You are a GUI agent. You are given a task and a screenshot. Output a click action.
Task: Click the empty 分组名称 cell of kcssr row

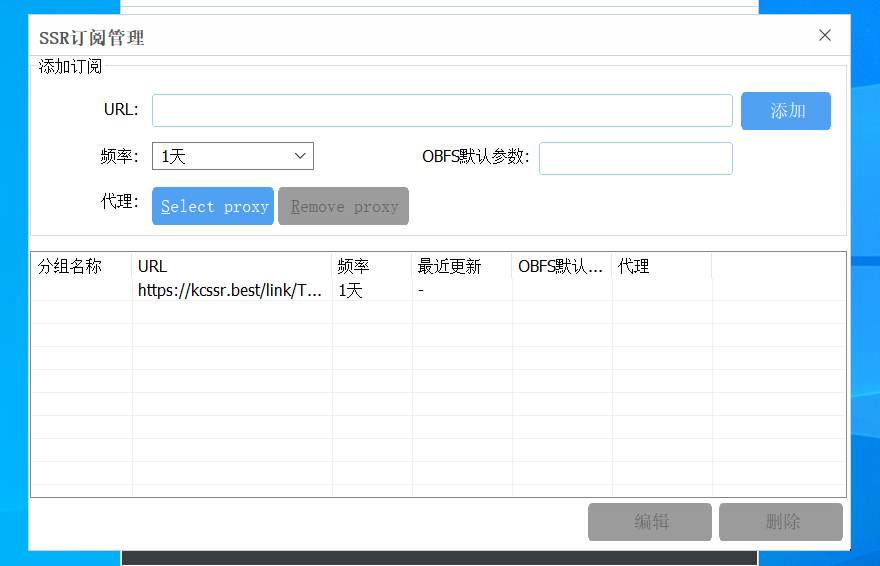click(80, 290)
